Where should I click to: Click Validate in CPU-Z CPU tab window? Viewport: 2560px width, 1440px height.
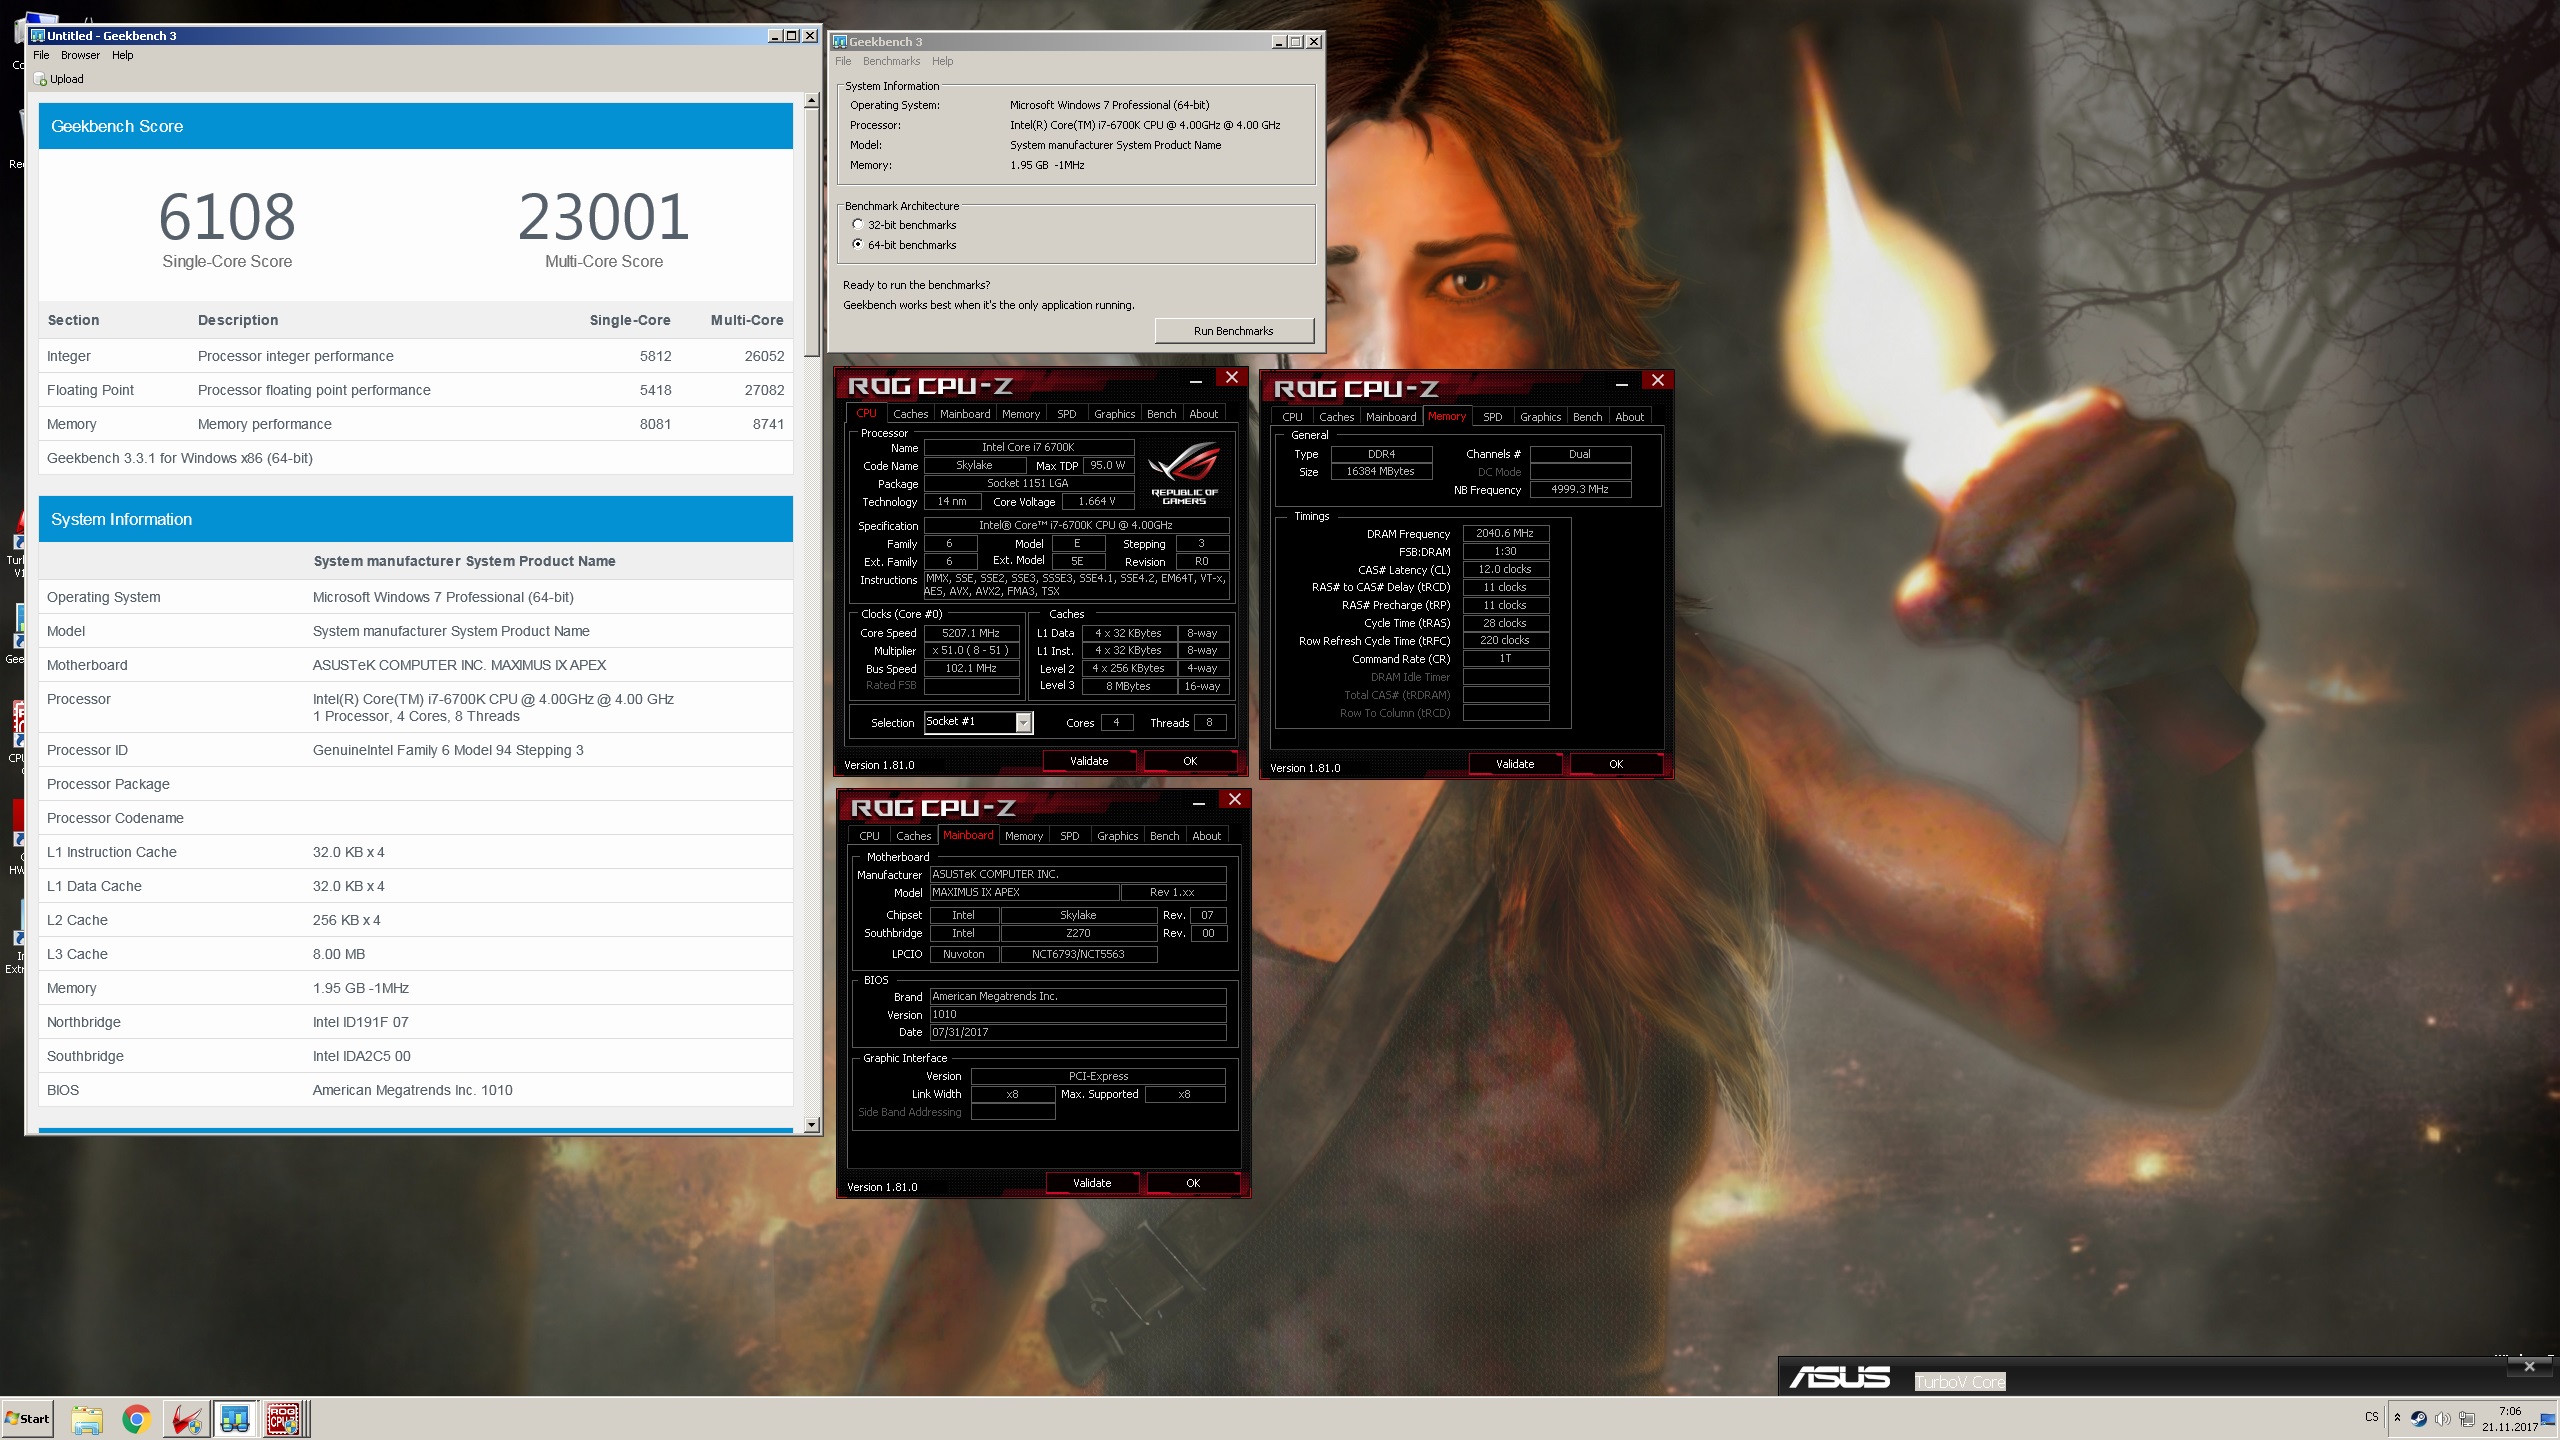coord(1089,761)
